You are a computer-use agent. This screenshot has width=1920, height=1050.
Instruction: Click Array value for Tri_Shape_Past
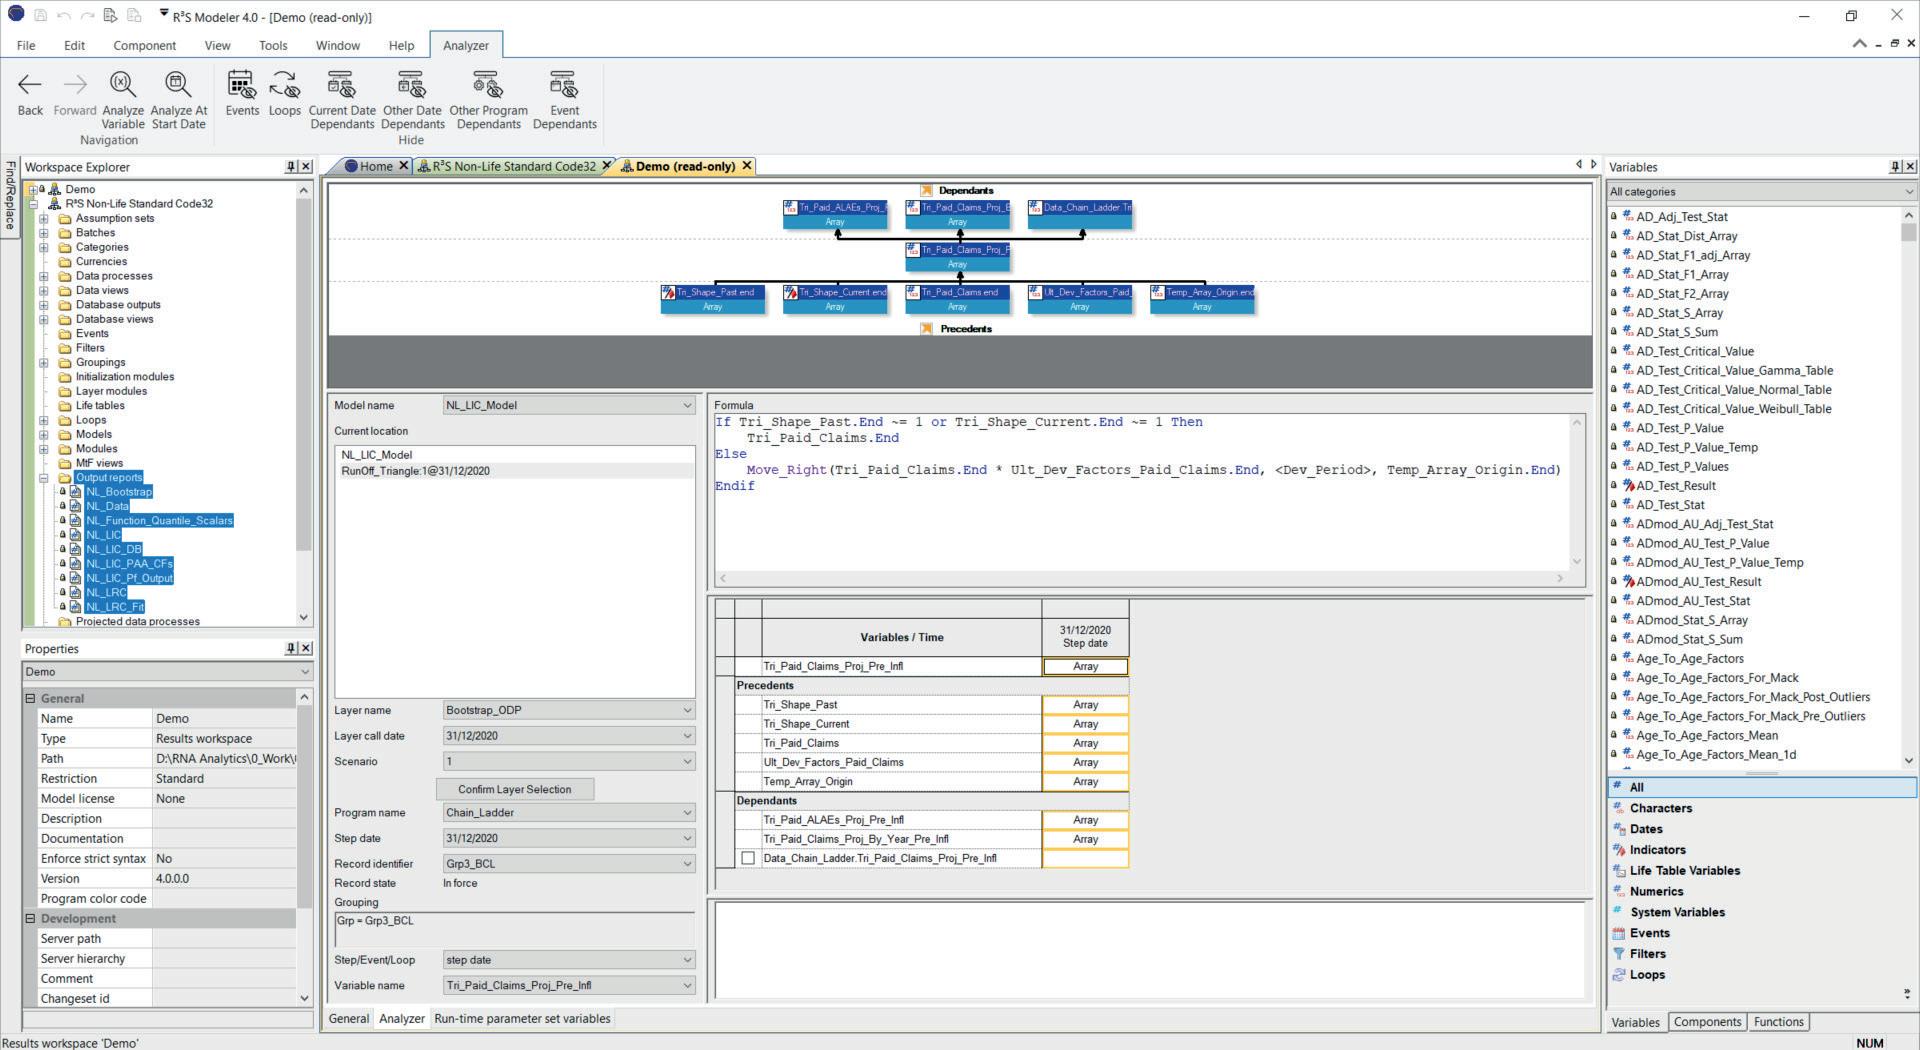pyautogui.click(x=1085, y=705)
